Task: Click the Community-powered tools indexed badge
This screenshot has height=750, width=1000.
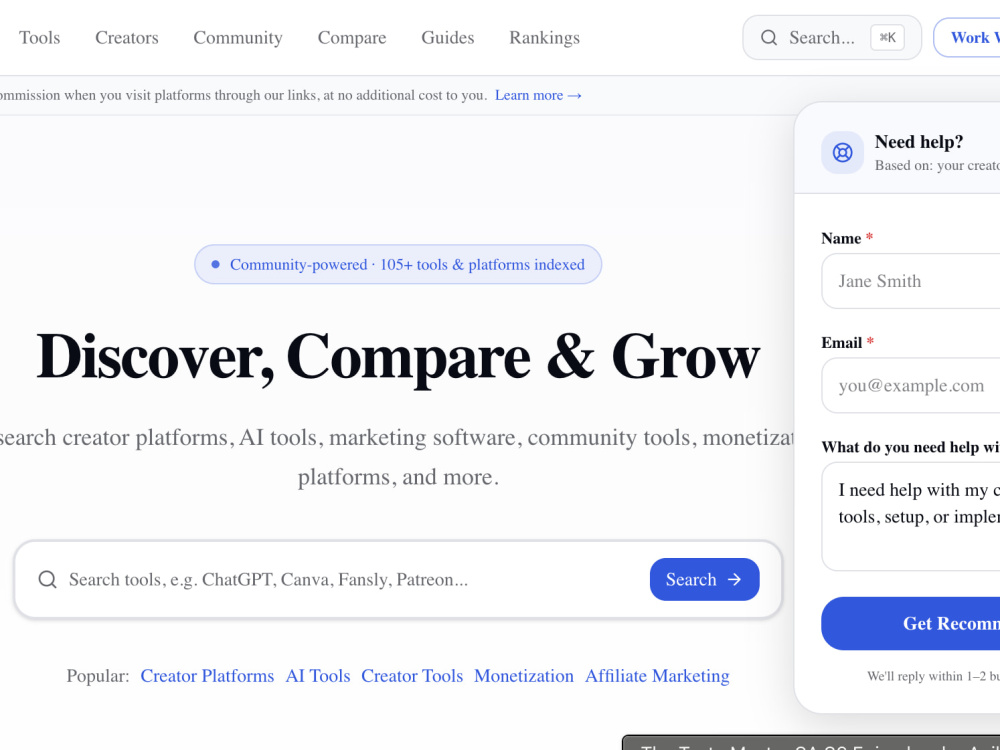Action: (398, 264)
